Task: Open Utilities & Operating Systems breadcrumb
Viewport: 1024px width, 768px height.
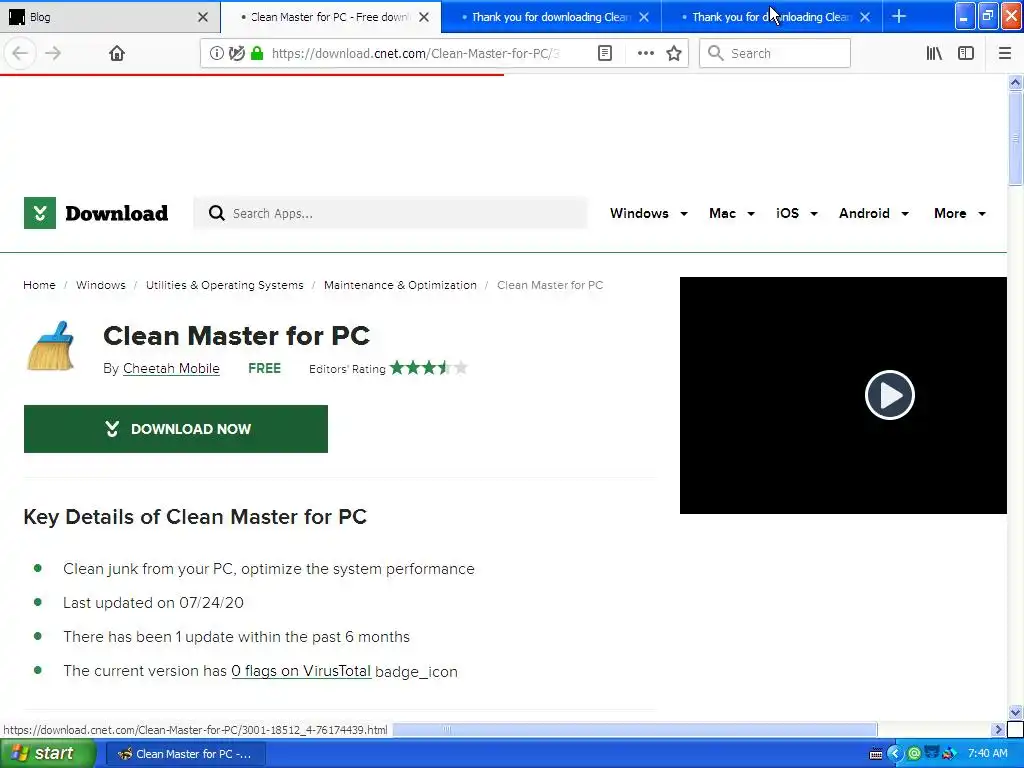Action: [x=225, y=285]
